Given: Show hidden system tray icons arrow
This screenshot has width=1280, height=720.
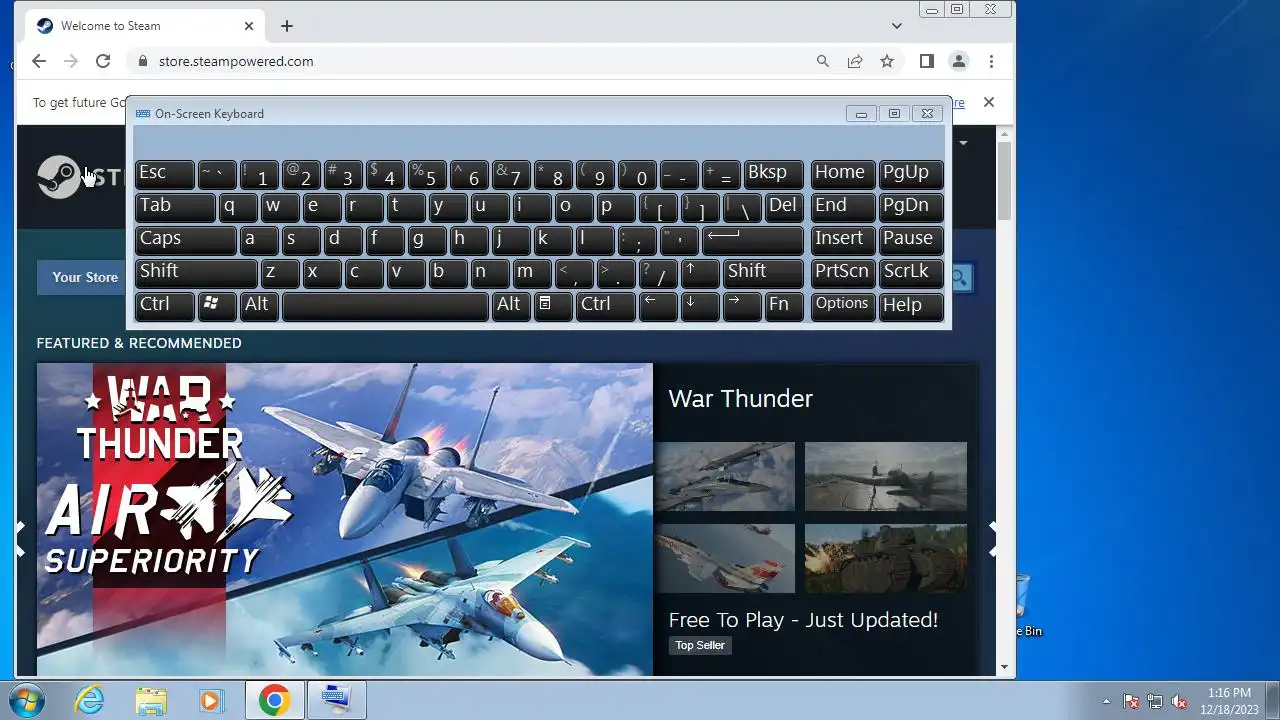Looking at the screenshot, I should click(x=1106, y=702).
